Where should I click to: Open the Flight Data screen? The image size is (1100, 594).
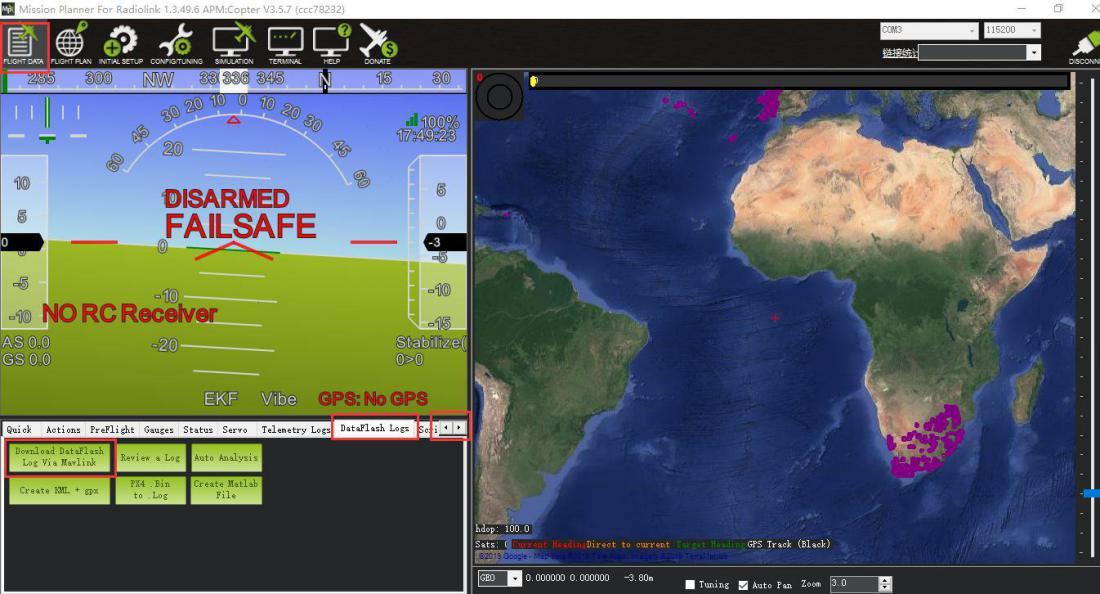click(x=23, y=45)
